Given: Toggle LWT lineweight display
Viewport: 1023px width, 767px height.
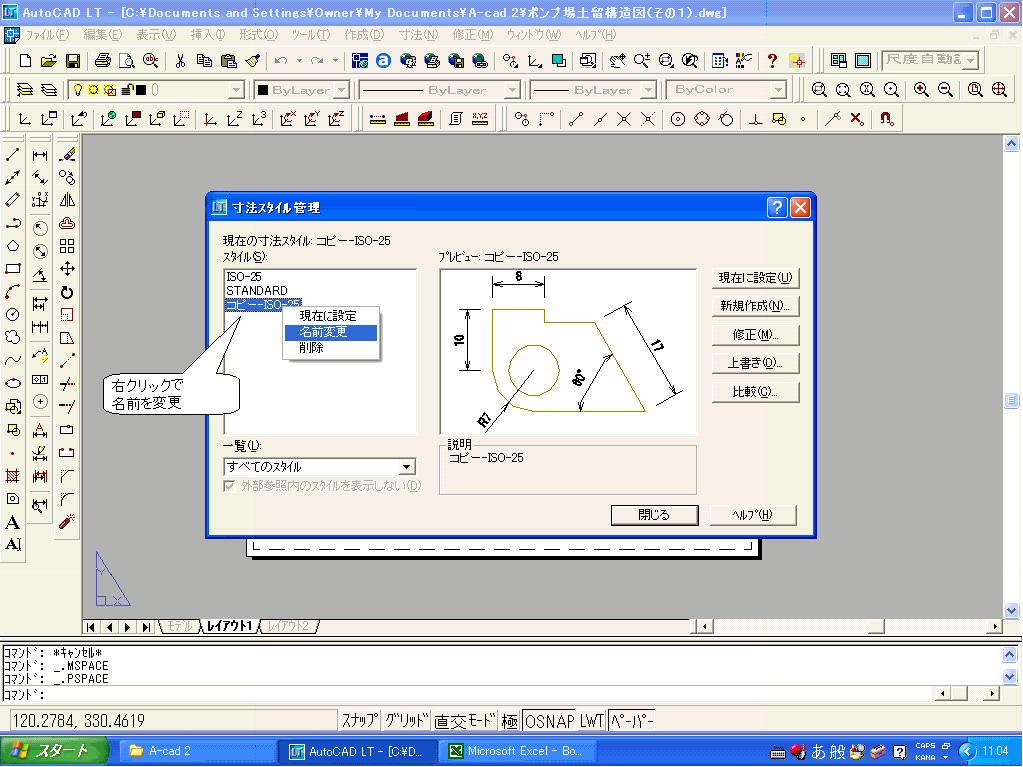Looking at the screenshot, I should (x=592, y=721).
